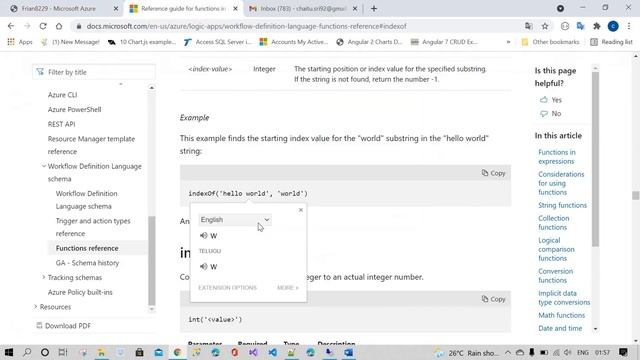
Task: Jump to Collection functions section
Action: [553, 223]
